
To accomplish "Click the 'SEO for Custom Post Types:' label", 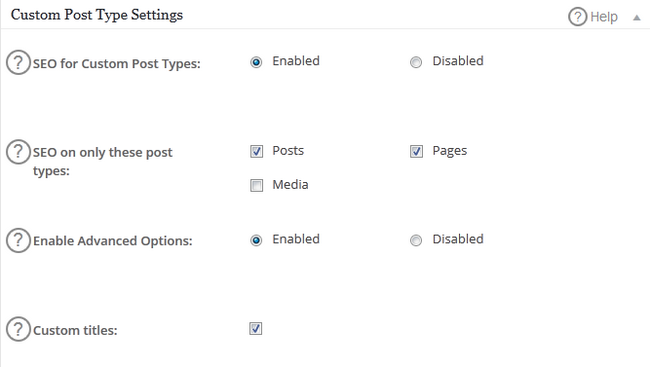I will click(x=116, y=64).
